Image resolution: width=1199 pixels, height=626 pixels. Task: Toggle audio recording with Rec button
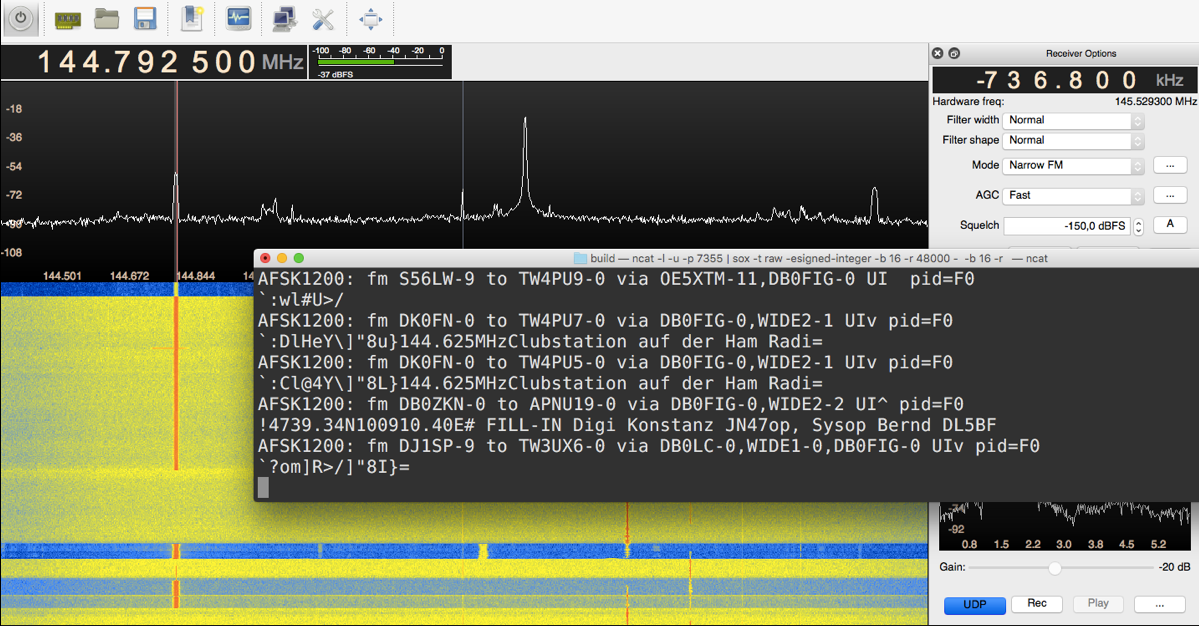click(1037, 604)
